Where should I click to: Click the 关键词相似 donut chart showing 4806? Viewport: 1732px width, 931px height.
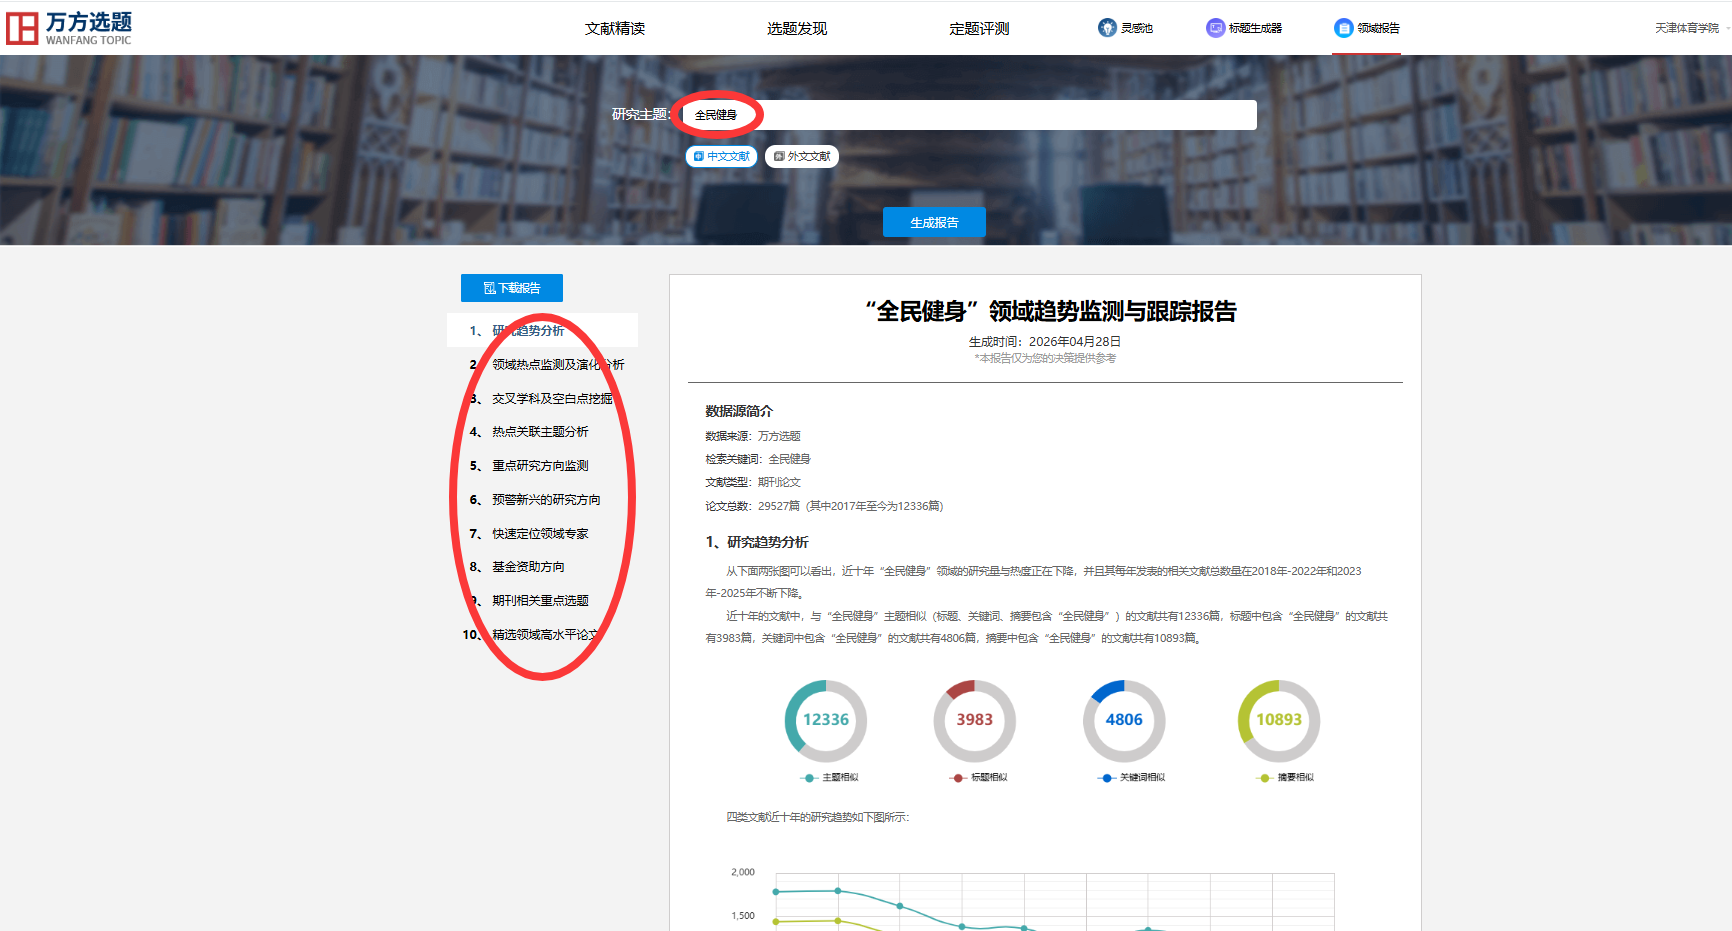pos(1123,720)
